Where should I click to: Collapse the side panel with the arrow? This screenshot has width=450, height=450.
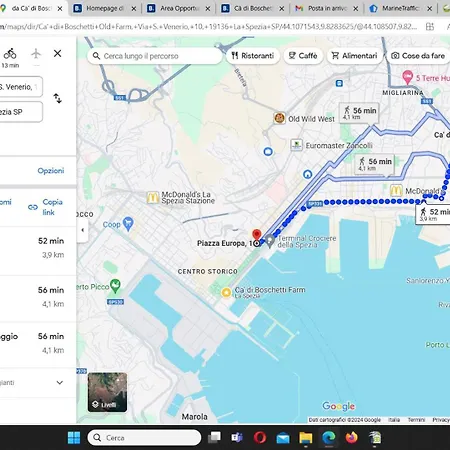tap(83, 230)
